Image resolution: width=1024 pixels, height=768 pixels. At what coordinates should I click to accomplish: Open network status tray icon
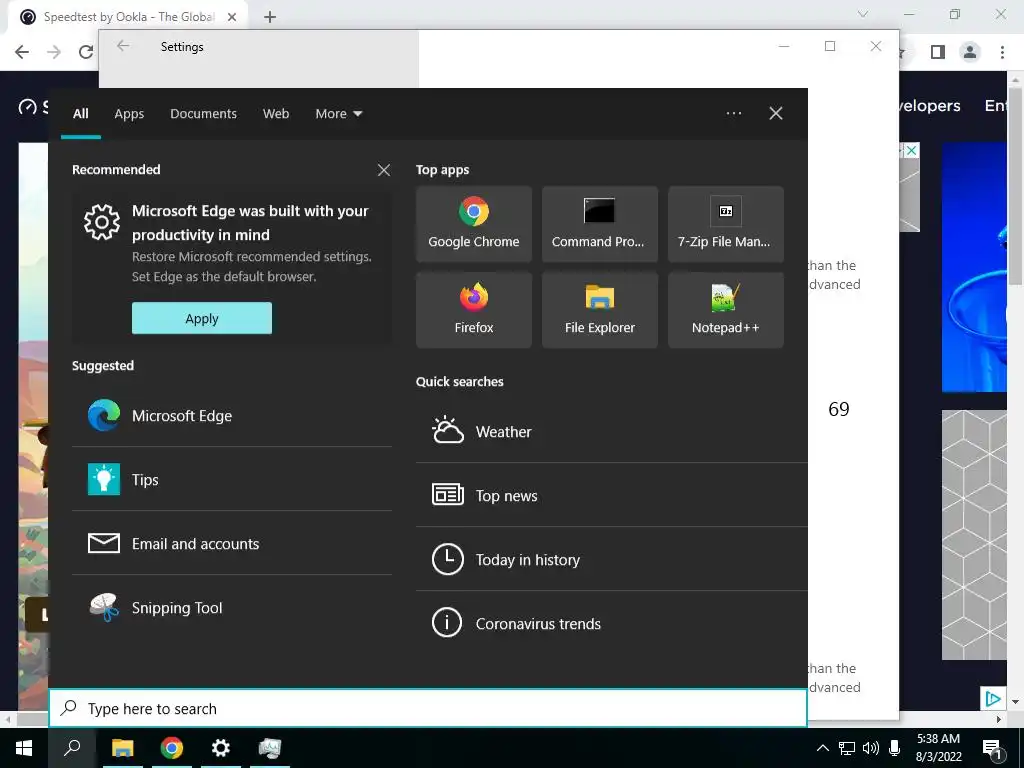point(847,748)
